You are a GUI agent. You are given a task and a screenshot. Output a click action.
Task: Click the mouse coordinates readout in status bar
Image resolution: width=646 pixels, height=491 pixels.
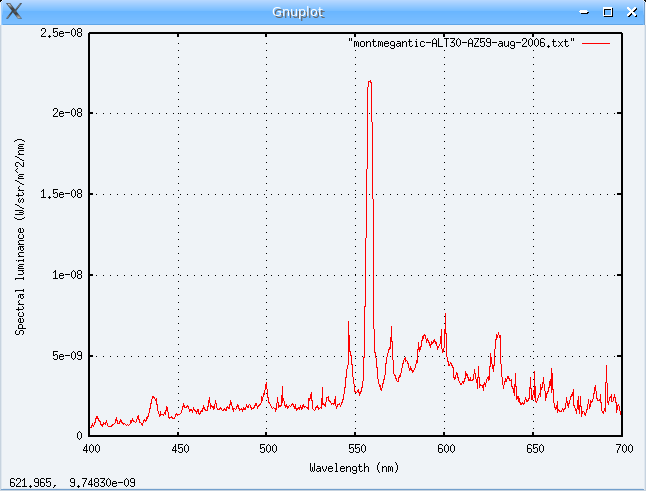tap(73, 483)
